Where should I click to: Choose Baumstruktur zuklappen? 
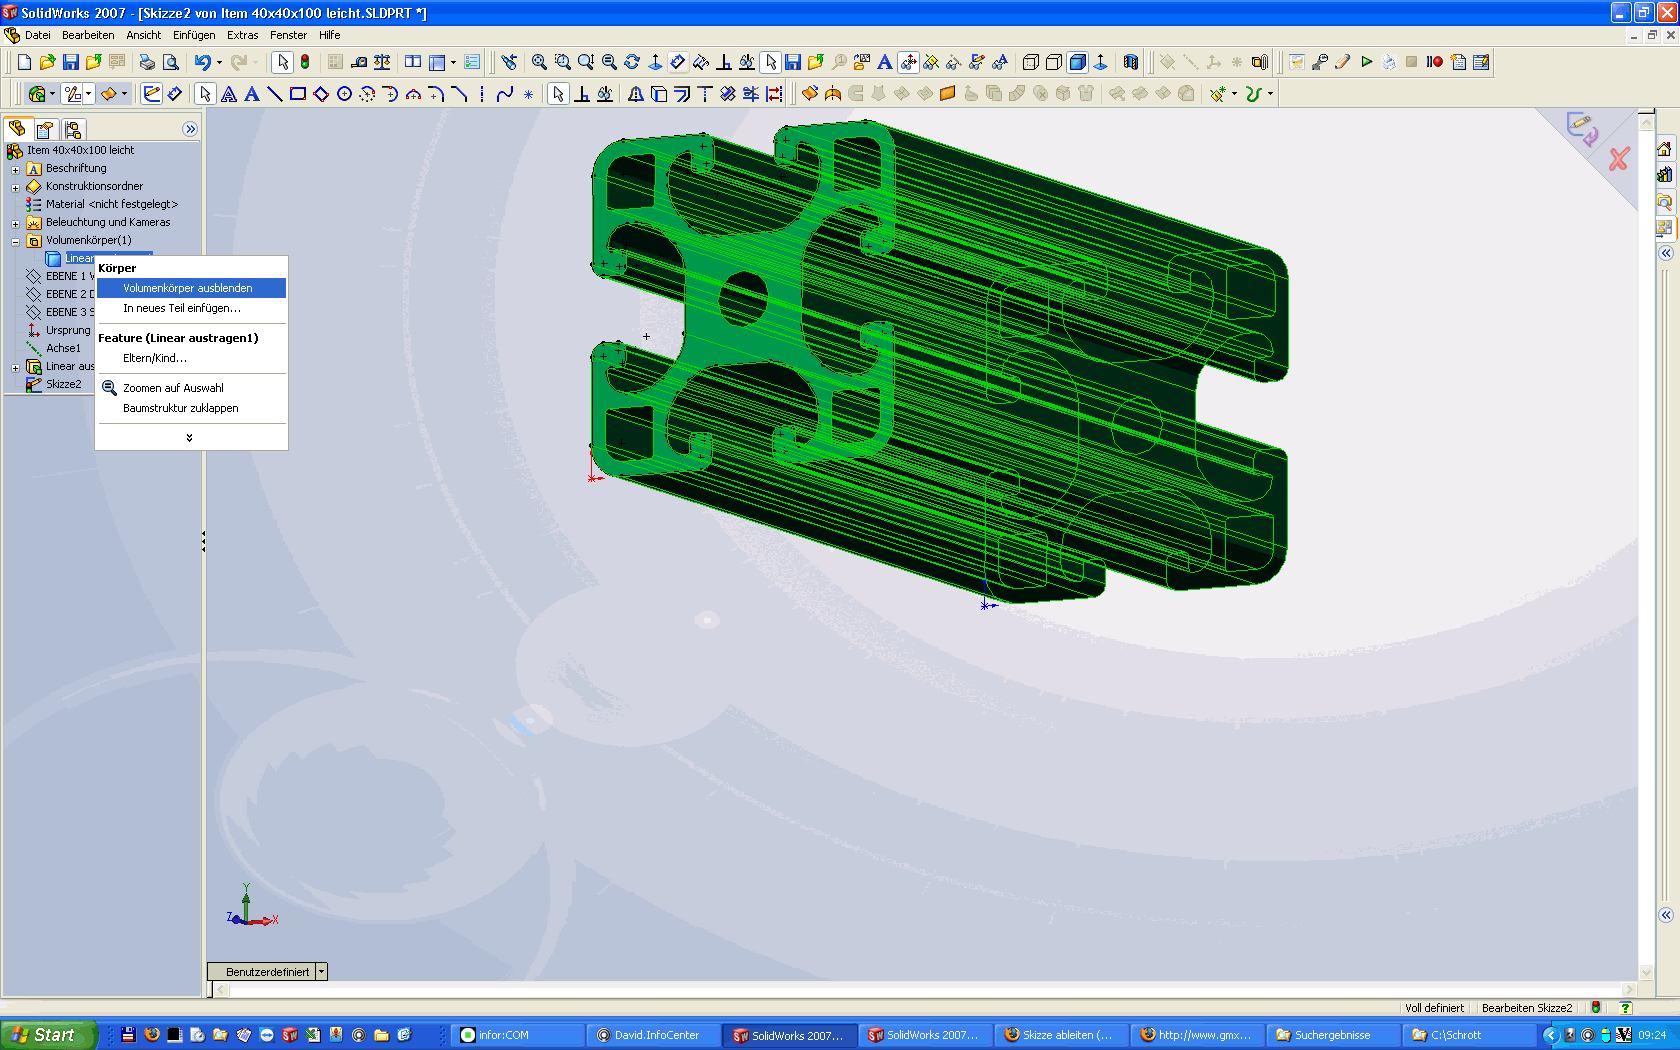(x=191, y=408)
